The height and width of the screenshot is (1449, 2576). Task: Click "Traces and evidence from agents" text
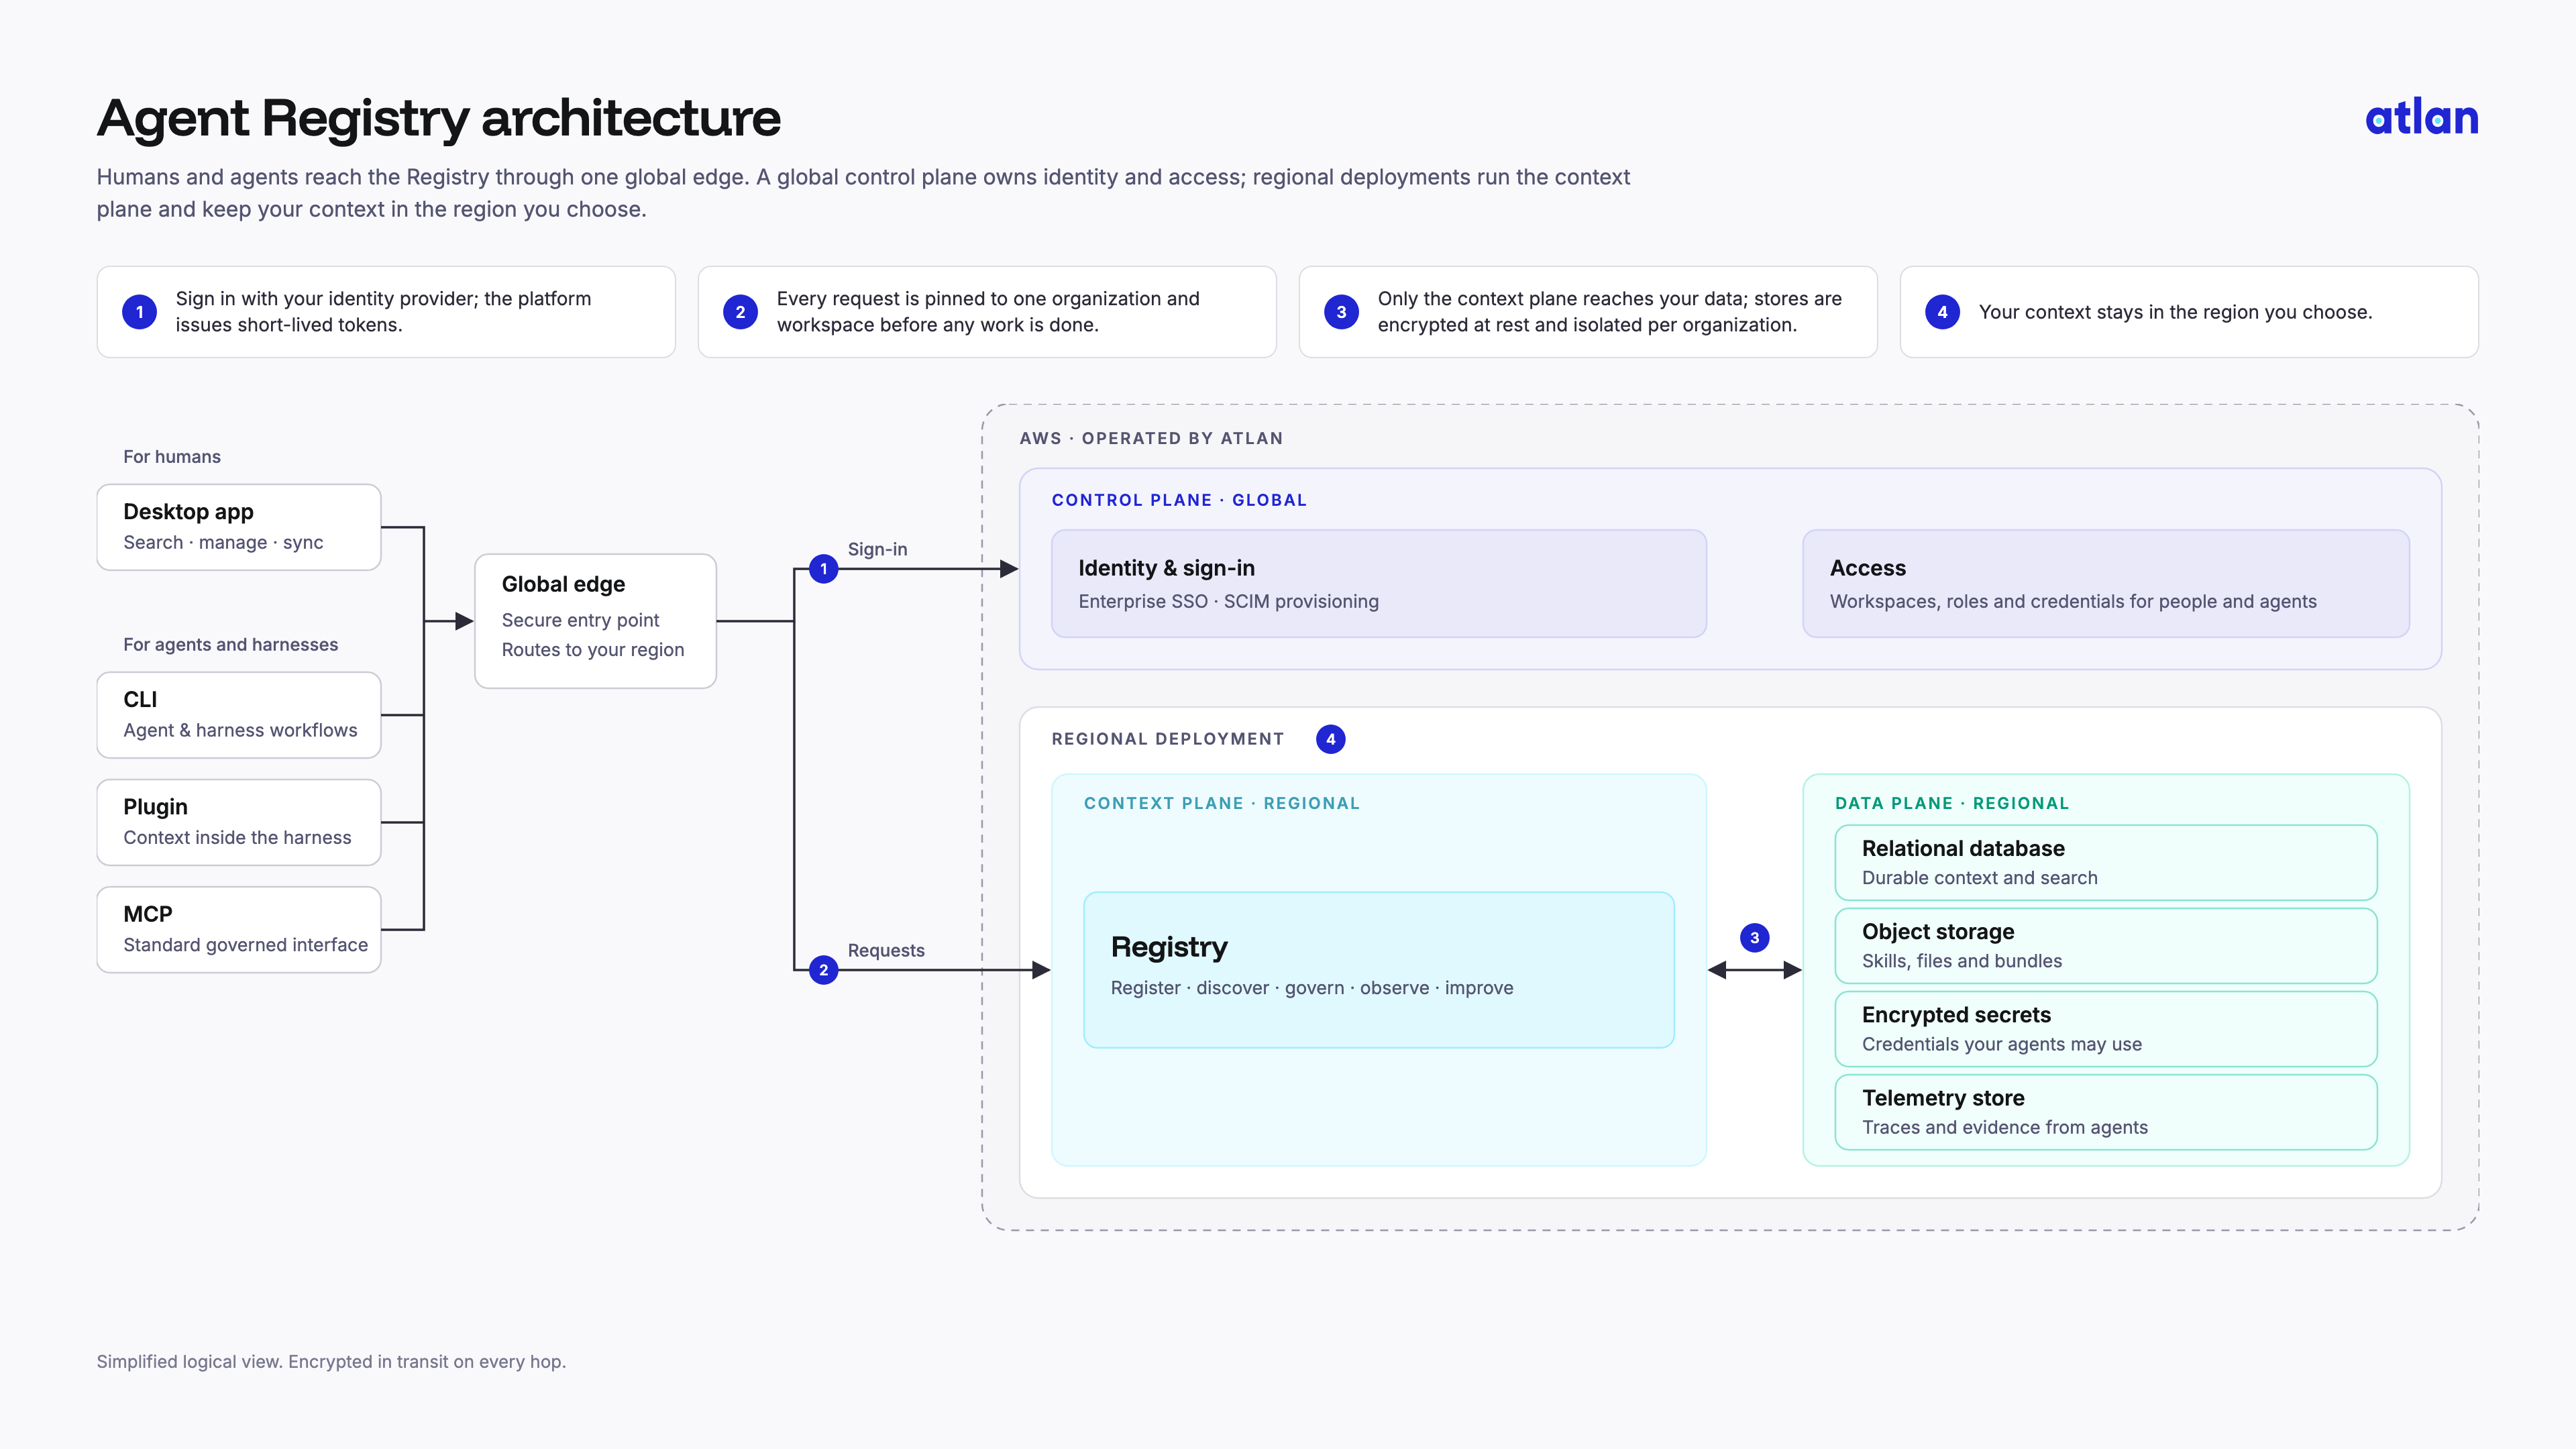2004,1127
